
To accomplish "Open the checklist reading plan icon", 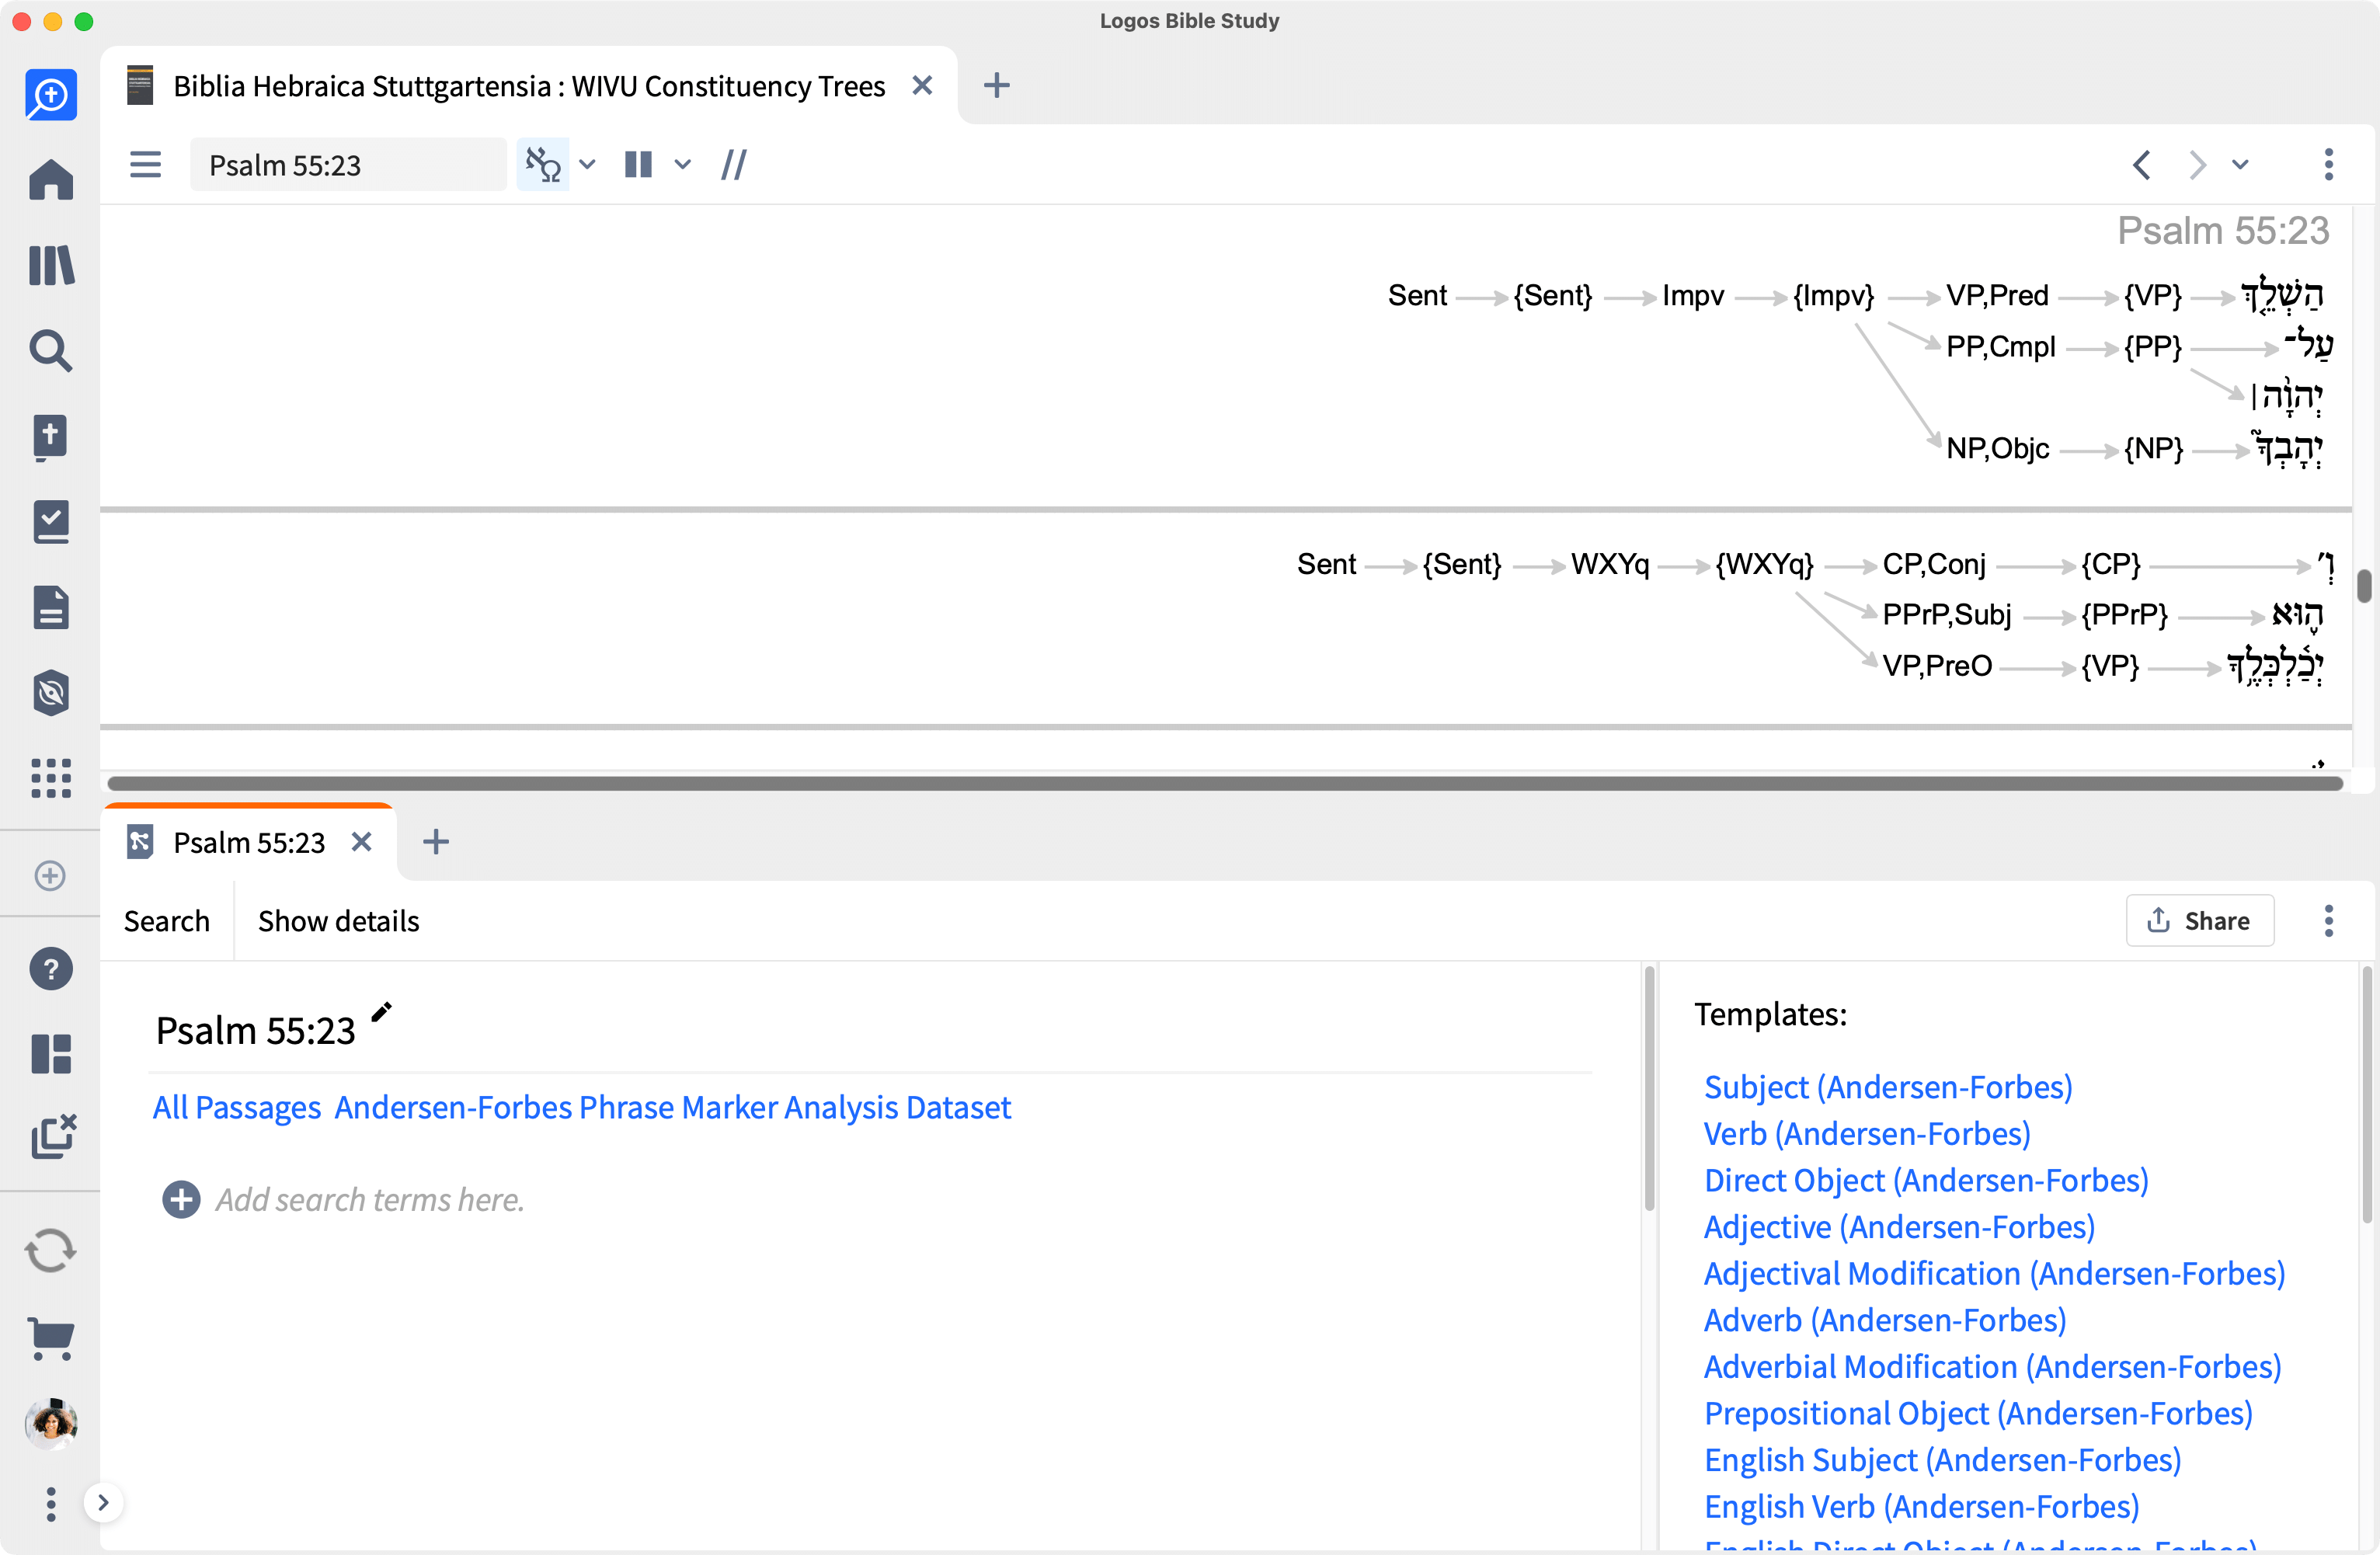I will (x=51, y=522).
